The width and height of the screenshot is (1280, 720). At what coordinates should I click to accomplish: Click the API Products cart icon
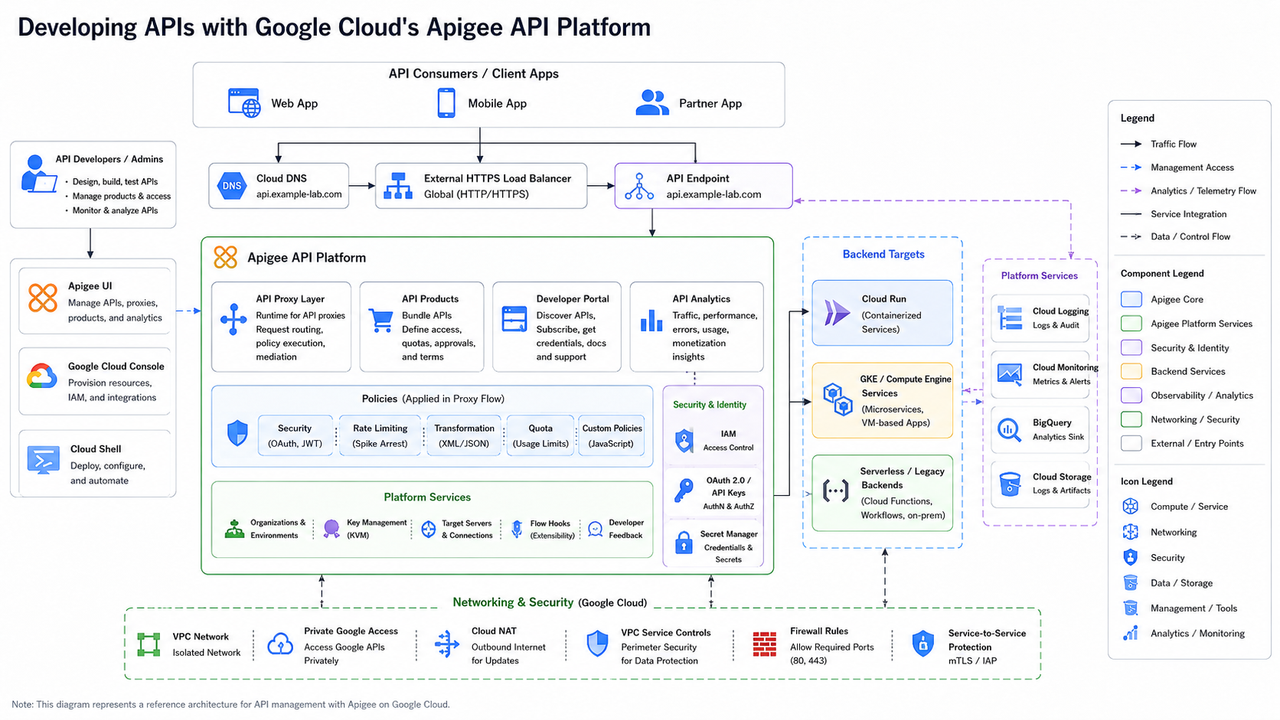point(381,320)
